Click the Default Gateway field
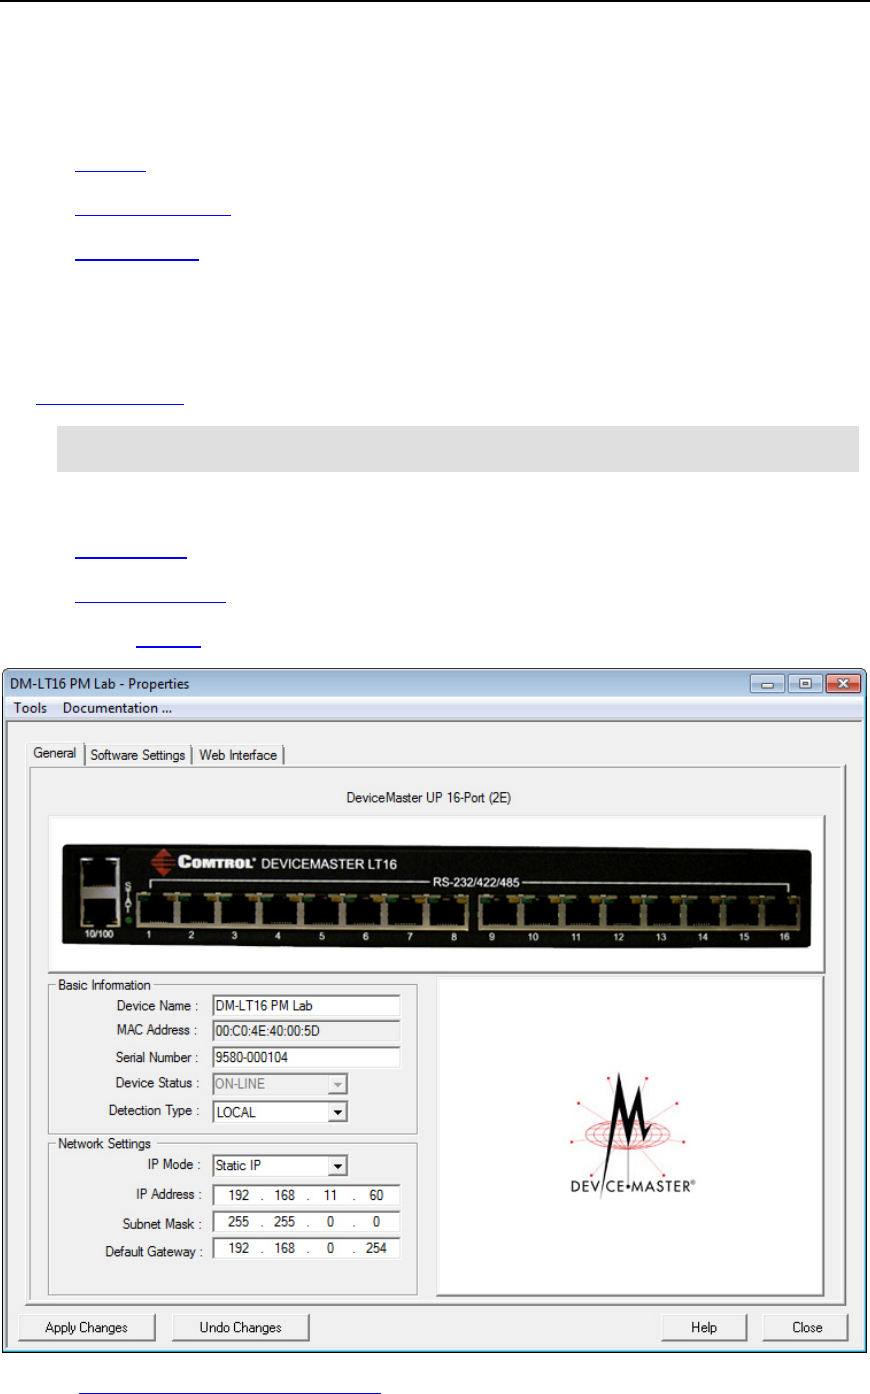The height and width of the screenshot is (1394, 870). tap(306, 1248)
